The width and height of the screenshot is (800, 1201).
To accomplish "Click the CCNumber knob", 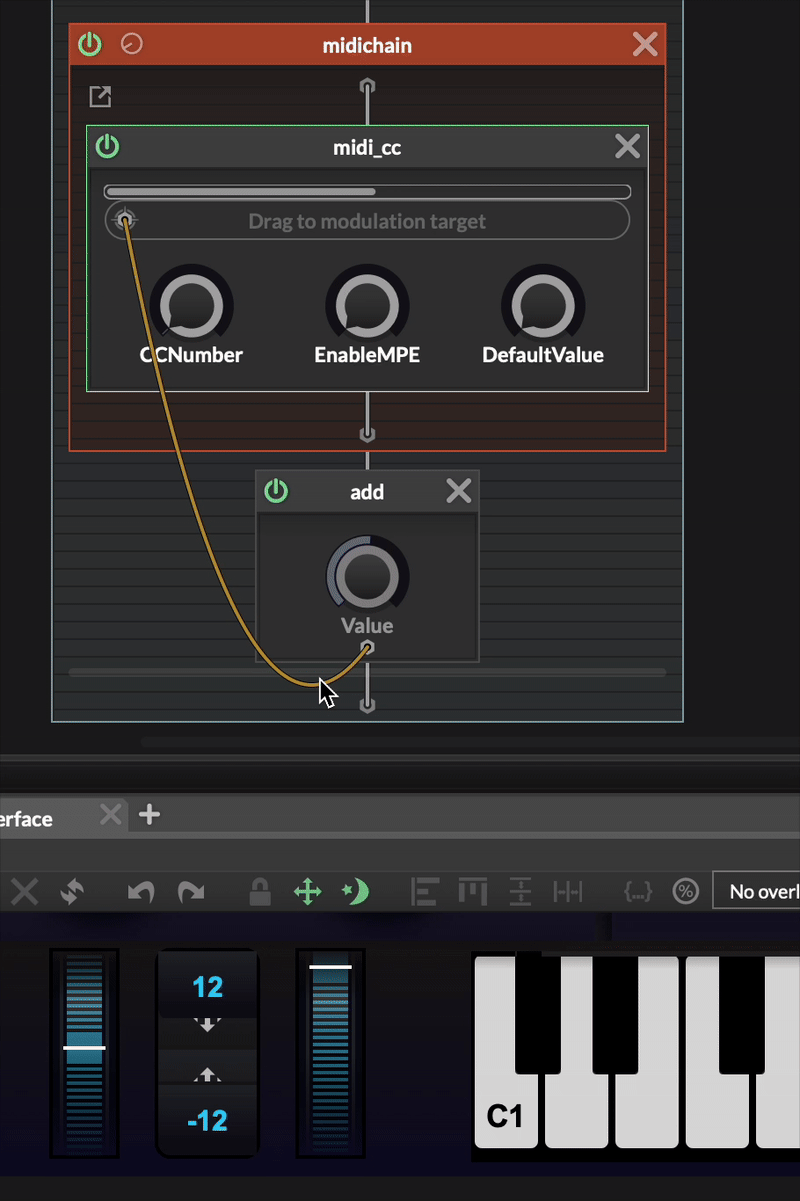I will click(191, 305).
